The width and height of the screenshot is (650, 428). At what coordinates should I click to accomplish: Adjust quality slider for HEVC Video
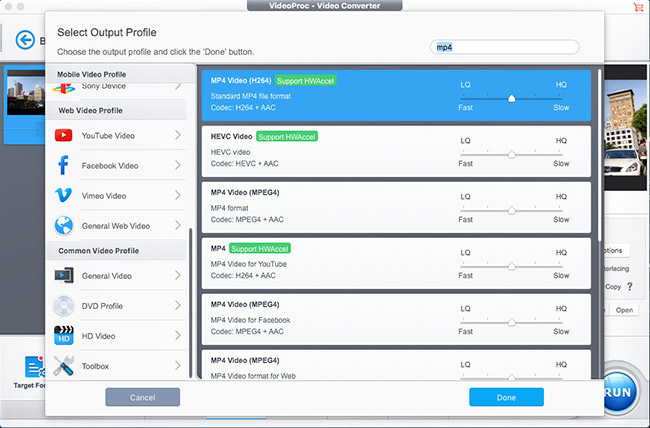(512, 154)
